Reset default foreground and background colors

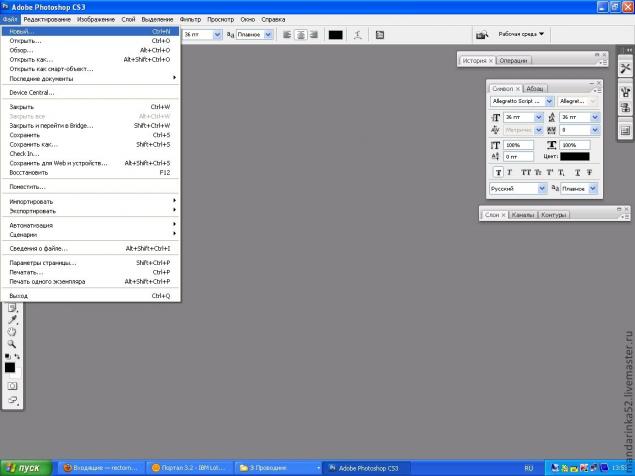[7, 356]
